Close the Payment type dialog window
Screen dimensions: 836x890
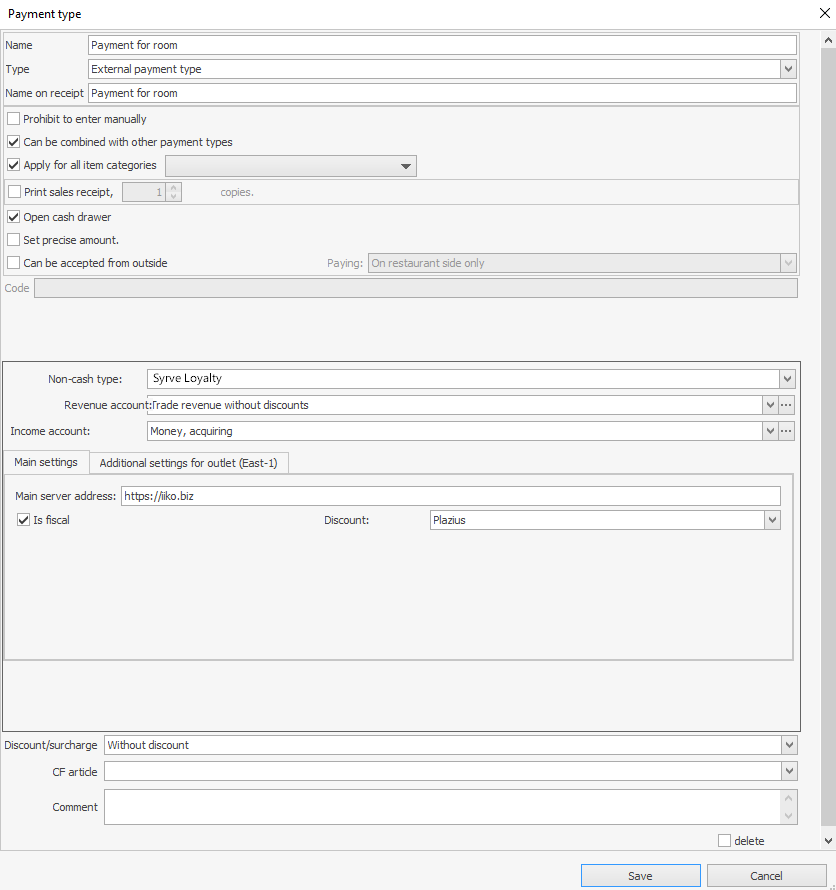point(823,14)
